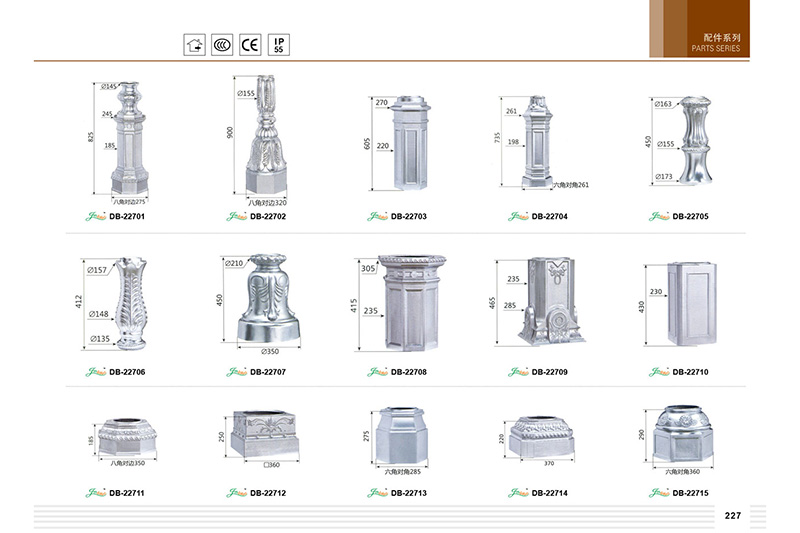Click the CE certification icon
Screen dimensions: 800x533
click(251, 45)
